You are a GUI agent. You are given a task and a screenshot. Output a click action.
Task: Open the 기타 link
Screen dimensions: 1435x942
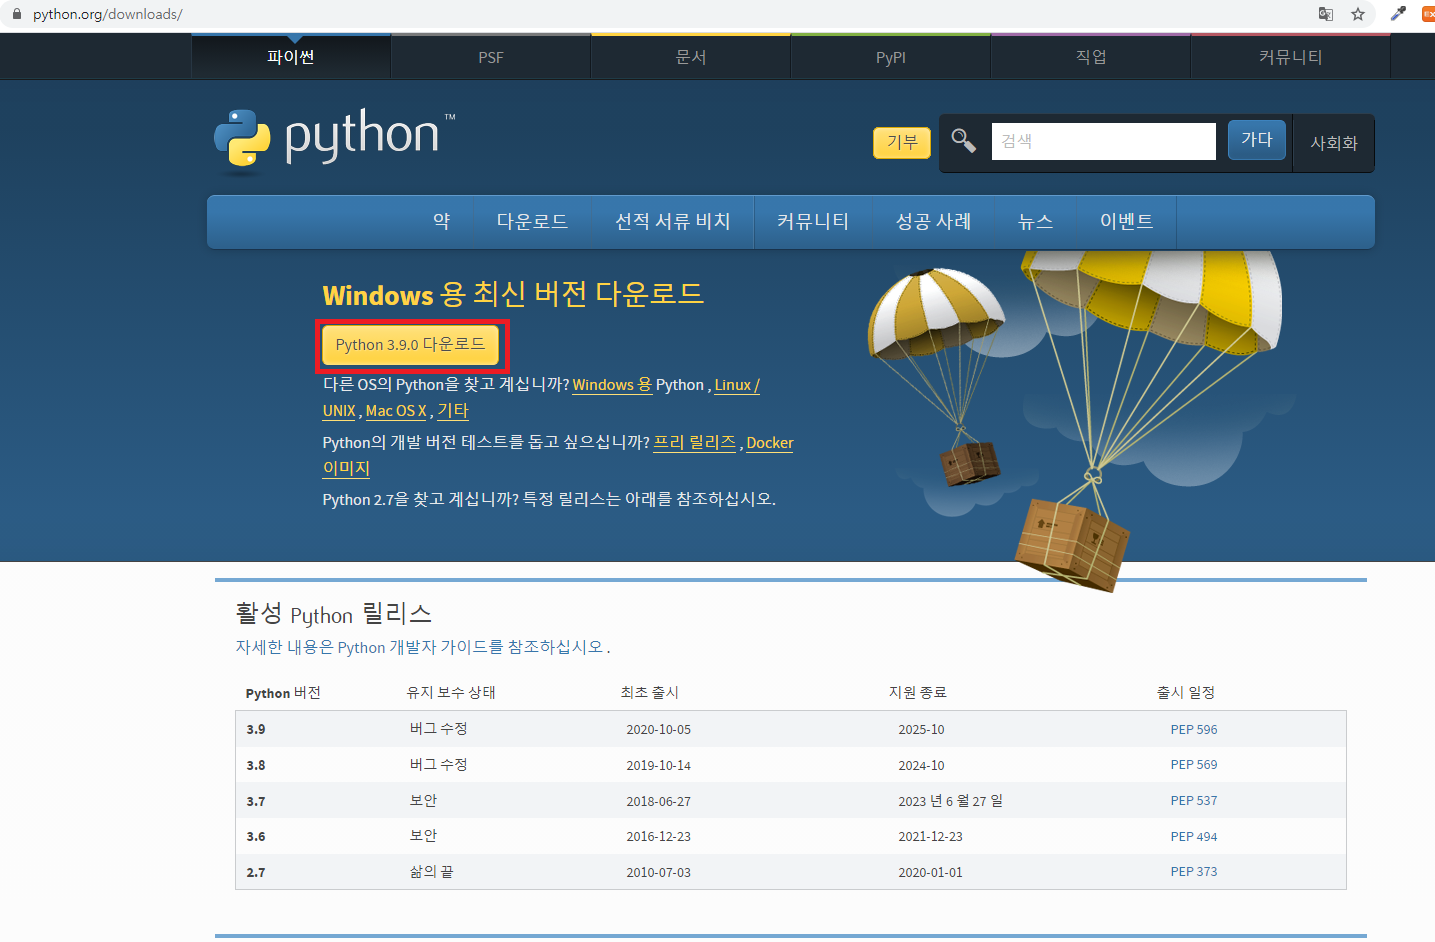click(x=453, y=411)
